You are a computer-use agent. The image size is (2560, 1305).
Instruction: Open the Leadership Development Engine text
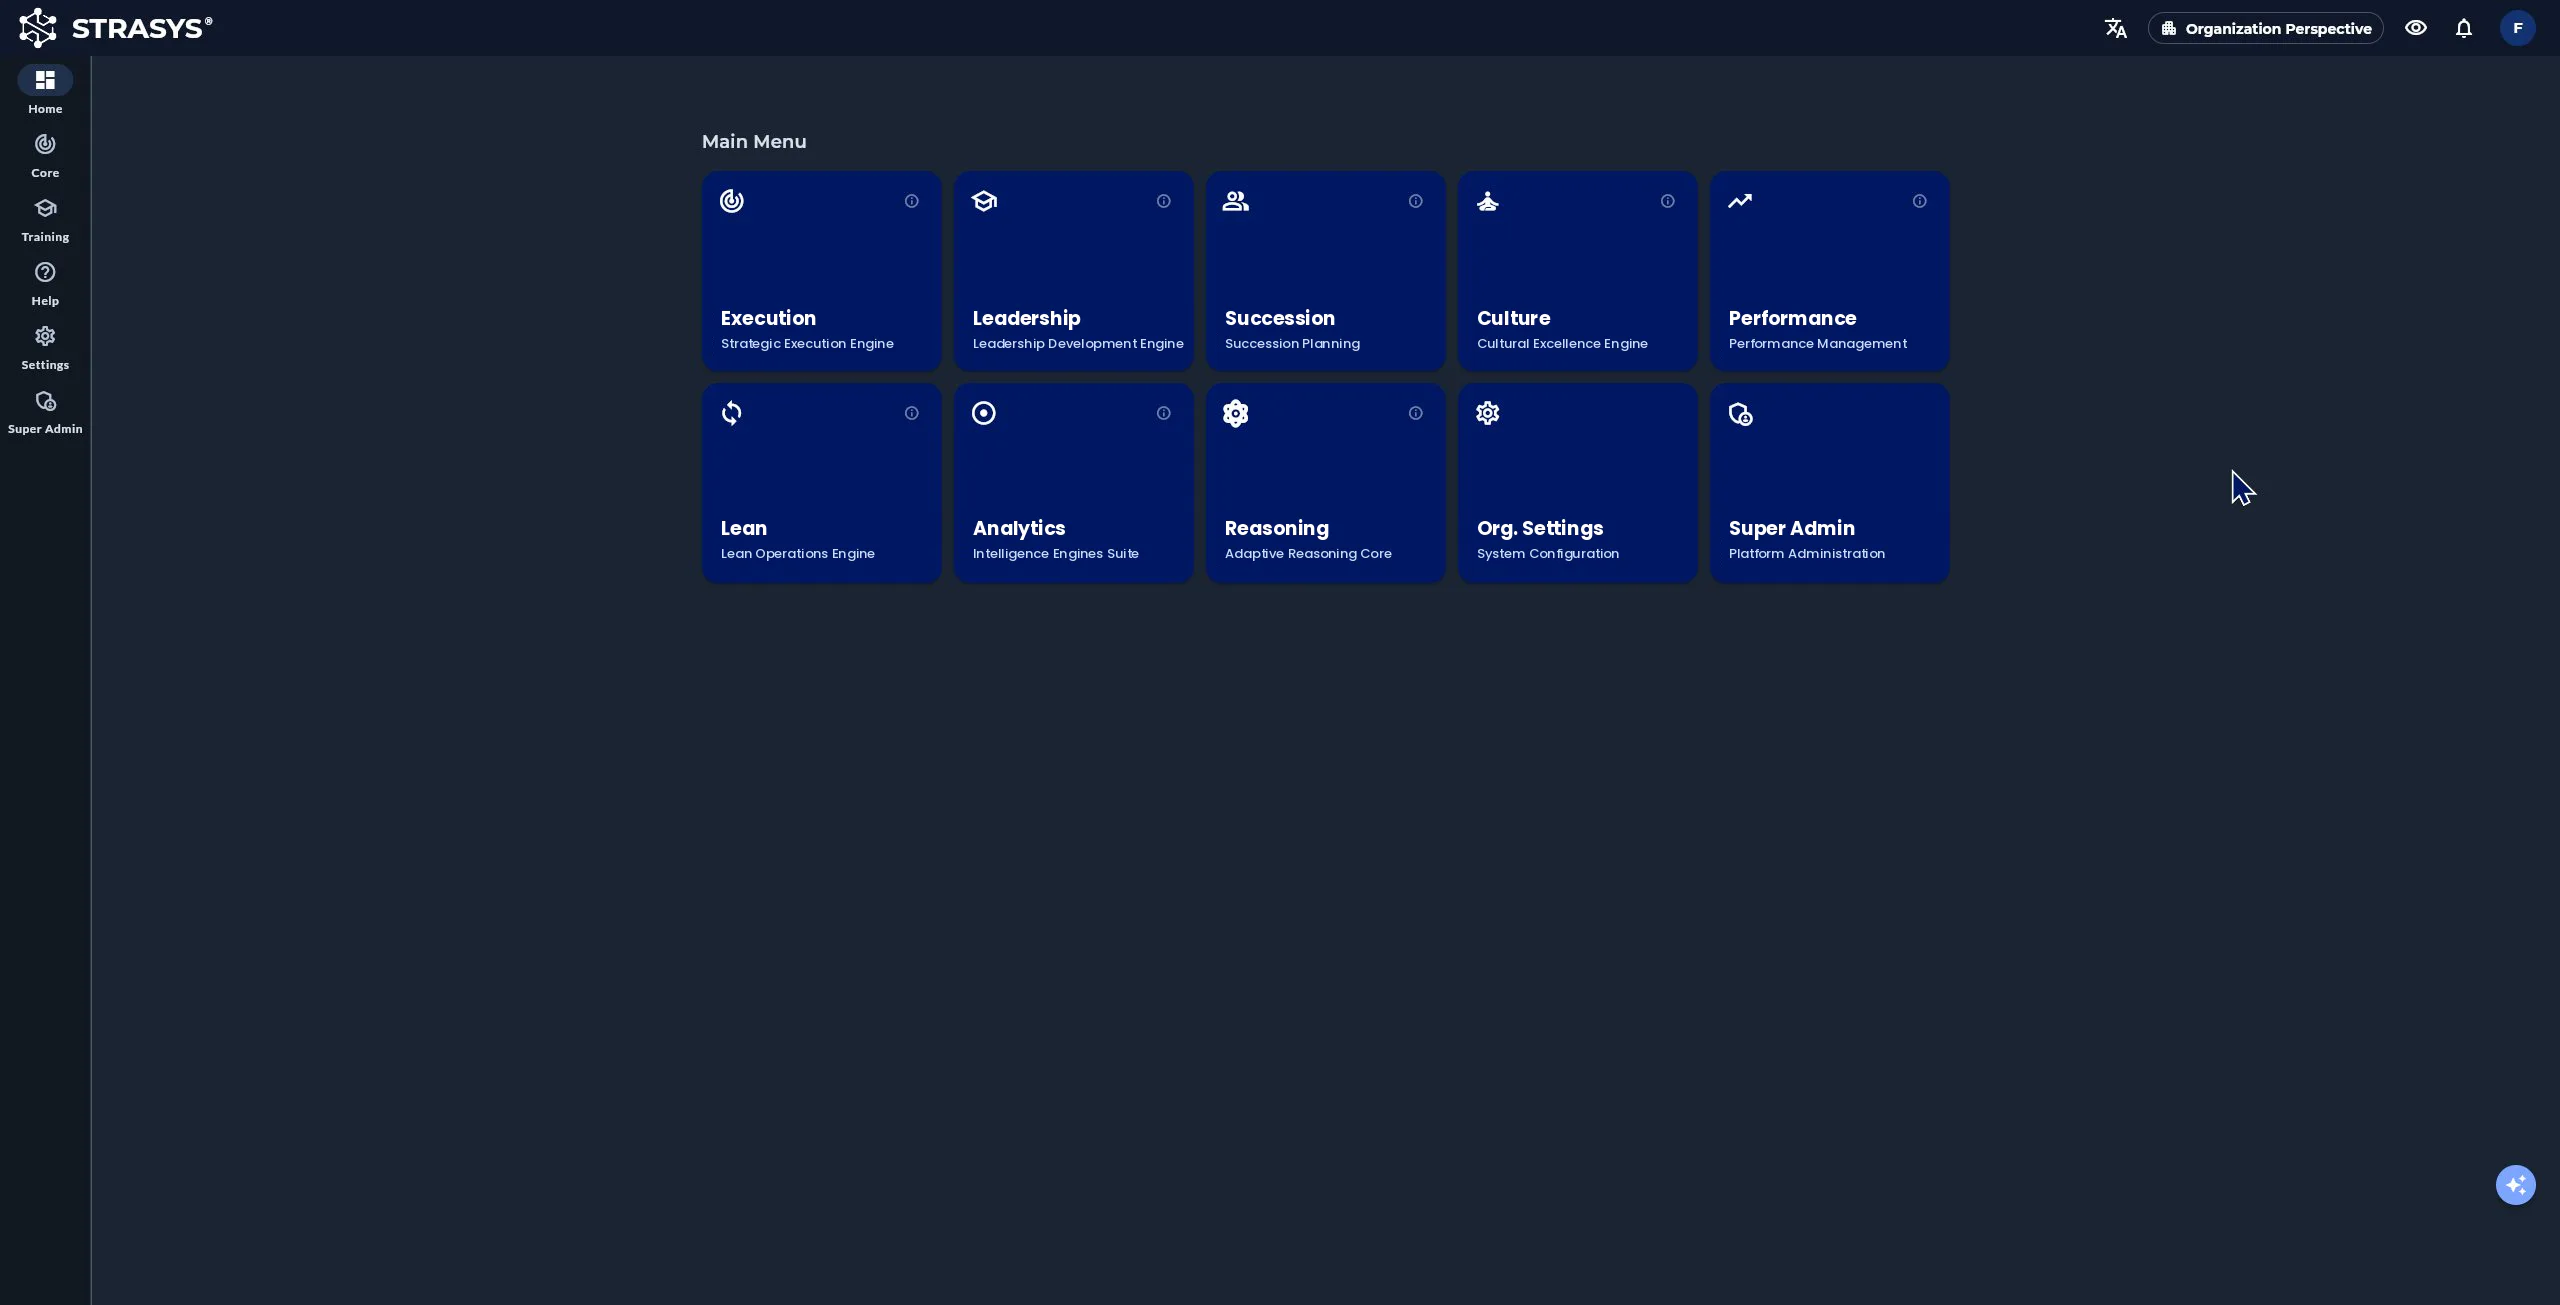click(x=1078, y=343)
